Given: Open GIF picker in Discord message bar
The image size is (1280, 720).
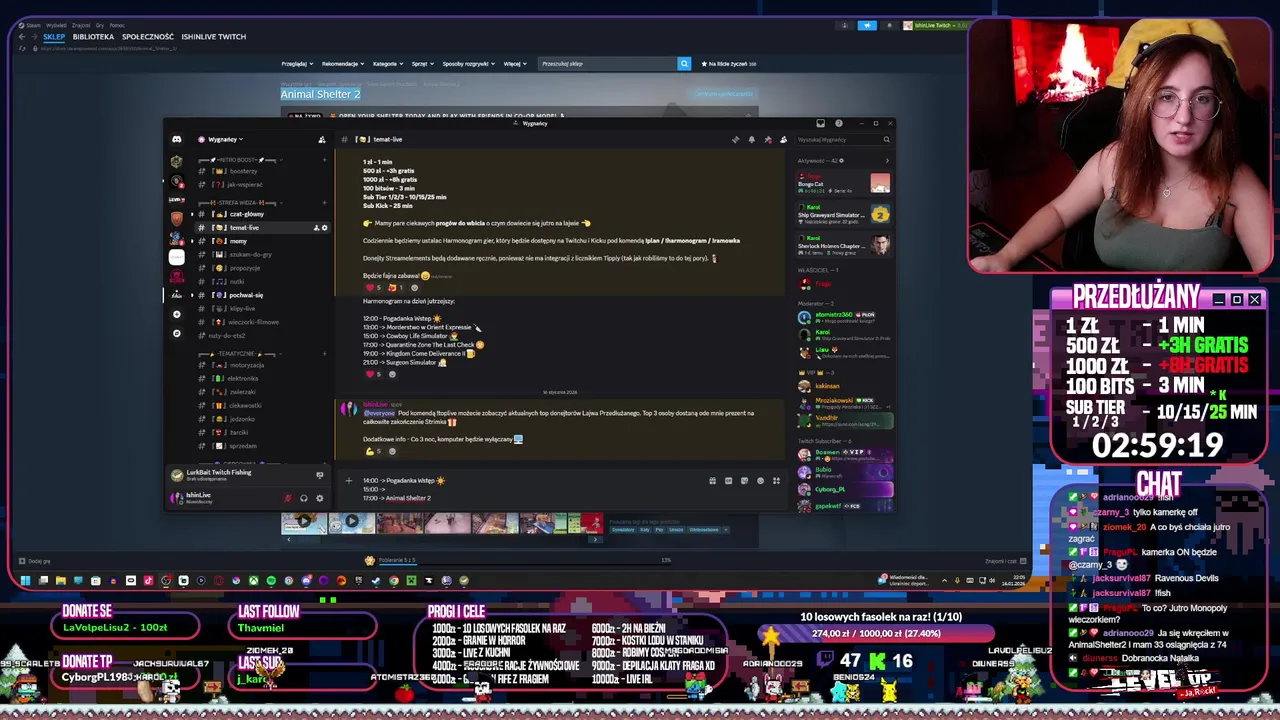Looking at the screenshot, I should coord(728,481).
